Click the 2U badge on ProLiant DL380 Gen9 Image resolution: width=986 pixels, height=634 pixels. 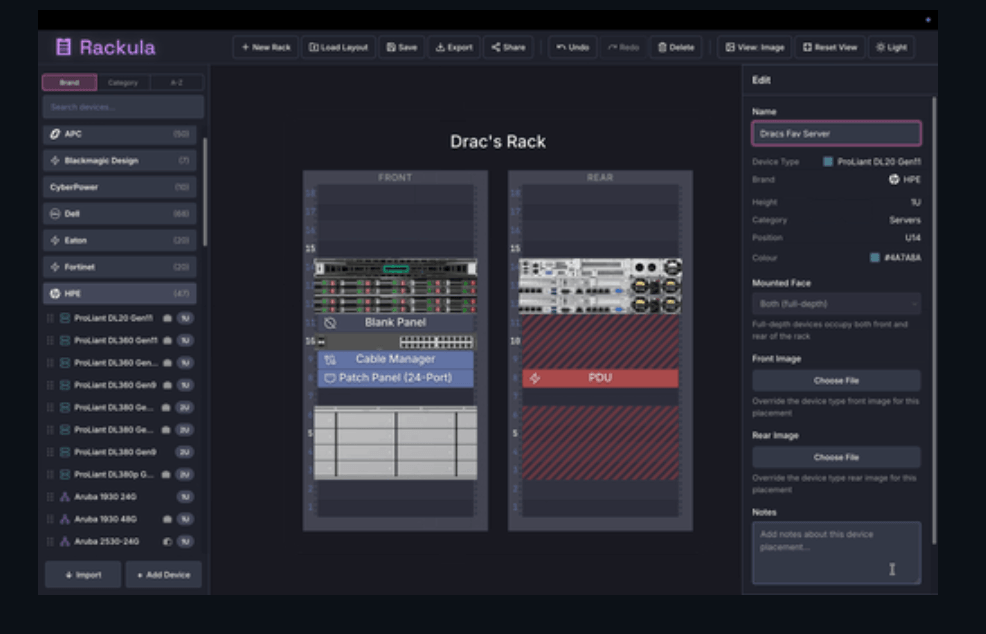point(185,452)
